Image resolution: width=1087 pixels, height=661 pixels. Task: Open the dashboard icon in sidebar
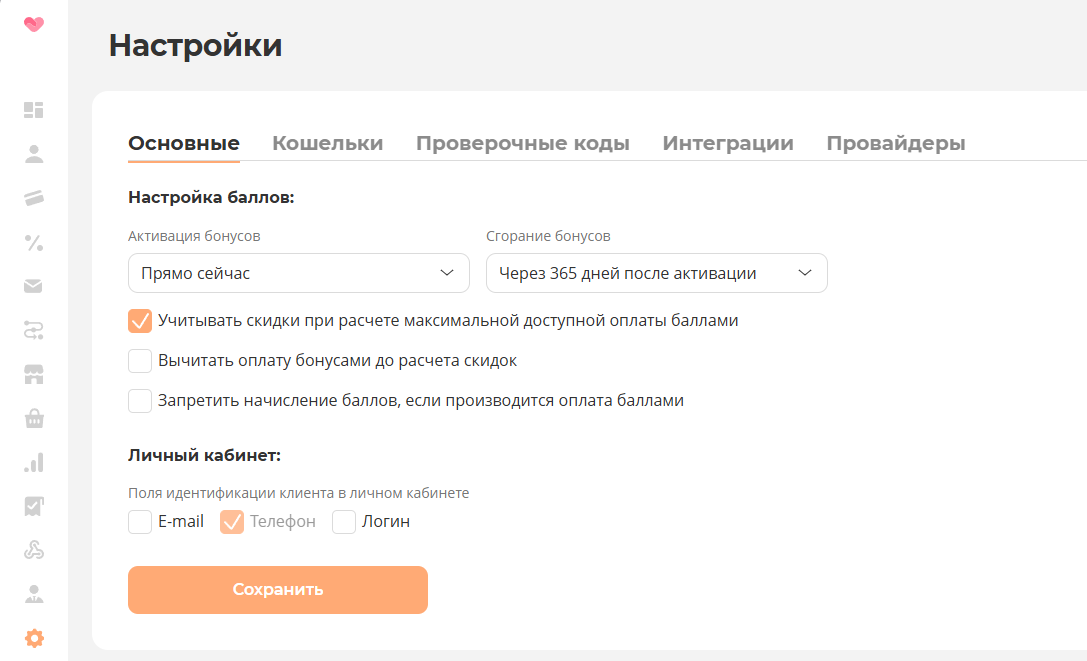(34, 110)
